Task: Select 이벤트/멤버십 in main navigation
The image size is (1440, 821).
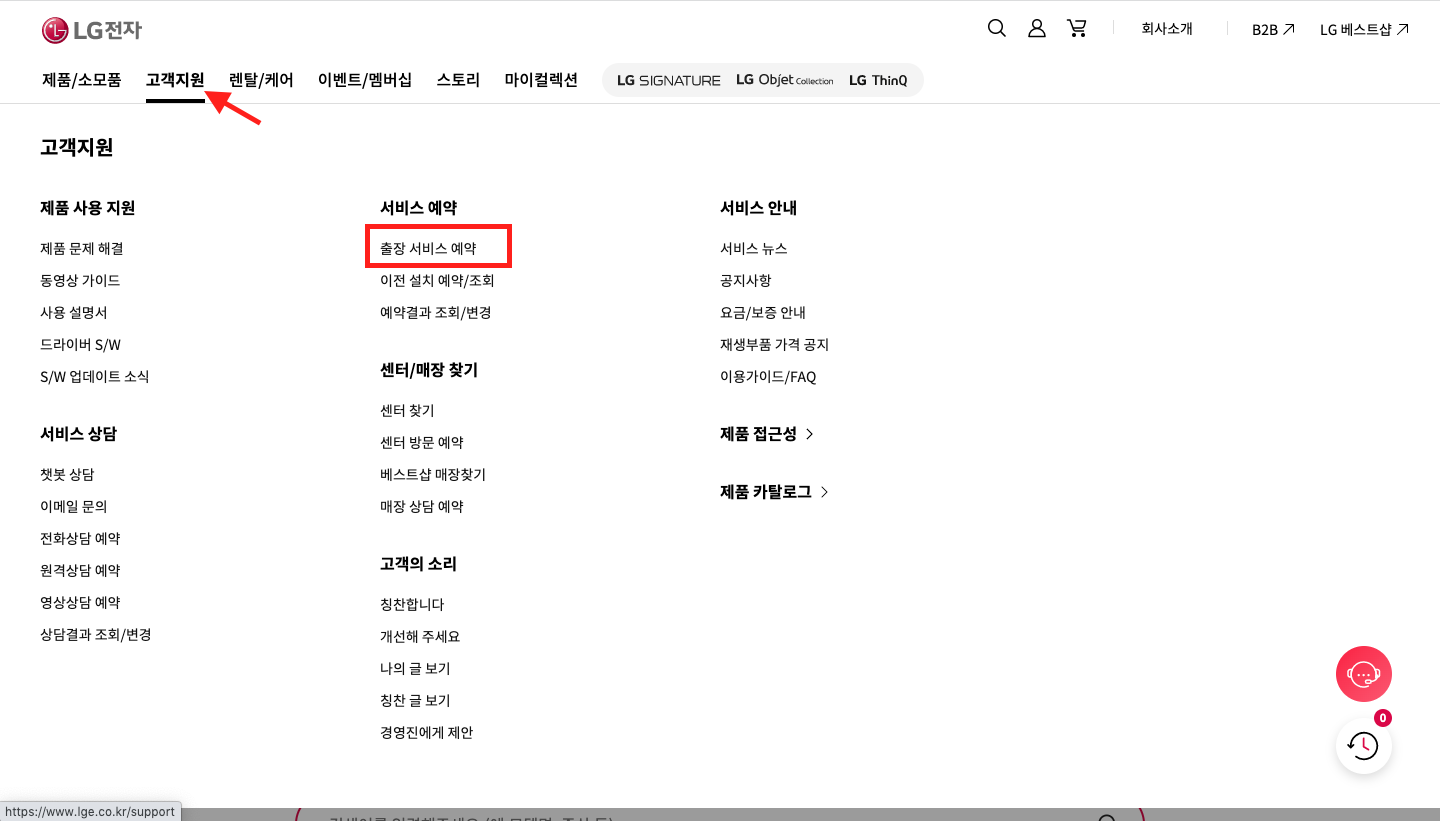Action: coord(365,80)
